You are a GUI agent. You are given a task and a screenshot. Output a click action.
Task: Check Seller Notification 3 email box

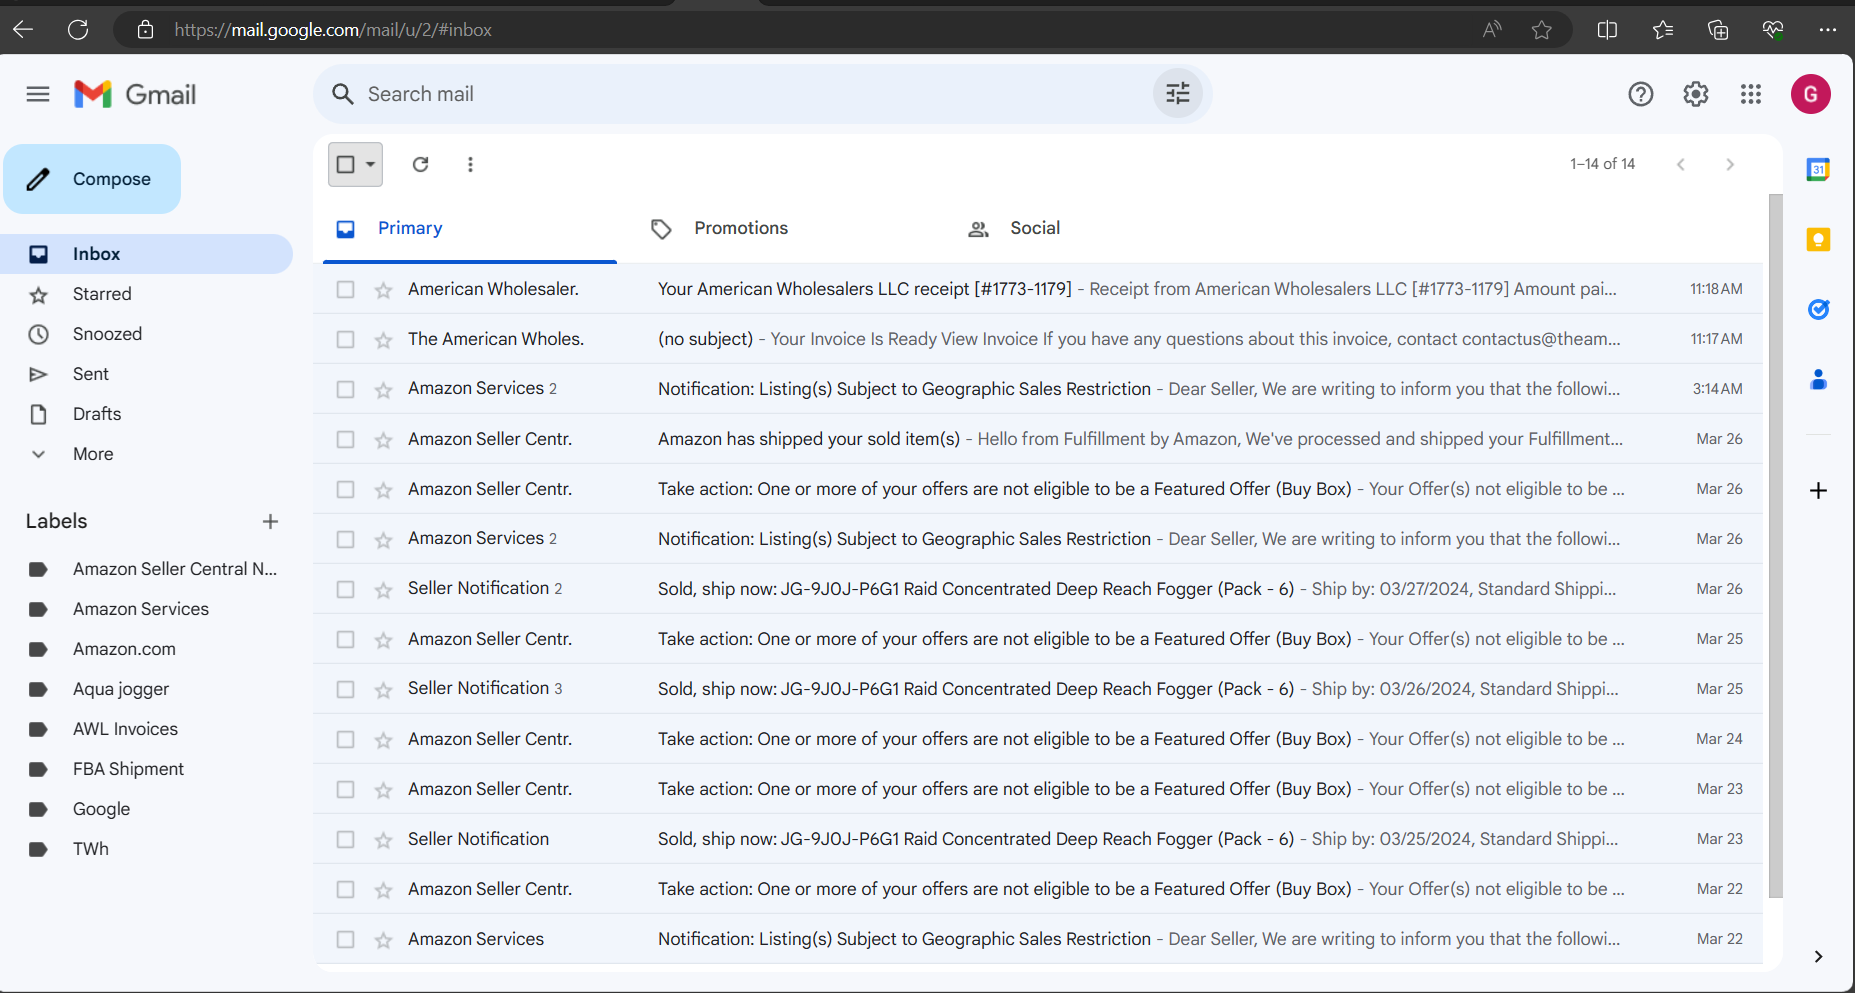click(346, 689)
